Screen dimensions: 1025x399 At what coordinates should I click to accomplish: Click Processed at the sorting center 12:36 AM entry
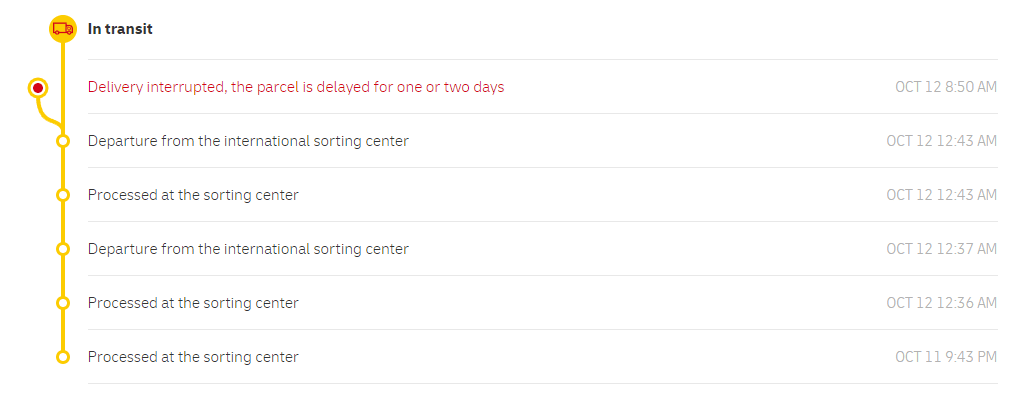[193, 303]
